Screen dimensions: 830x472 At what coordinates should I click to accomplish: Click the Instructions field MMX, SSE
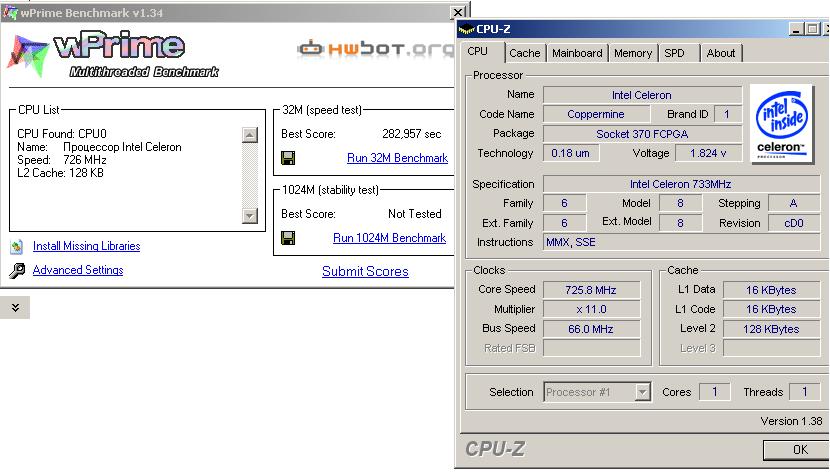pos(681,242)
